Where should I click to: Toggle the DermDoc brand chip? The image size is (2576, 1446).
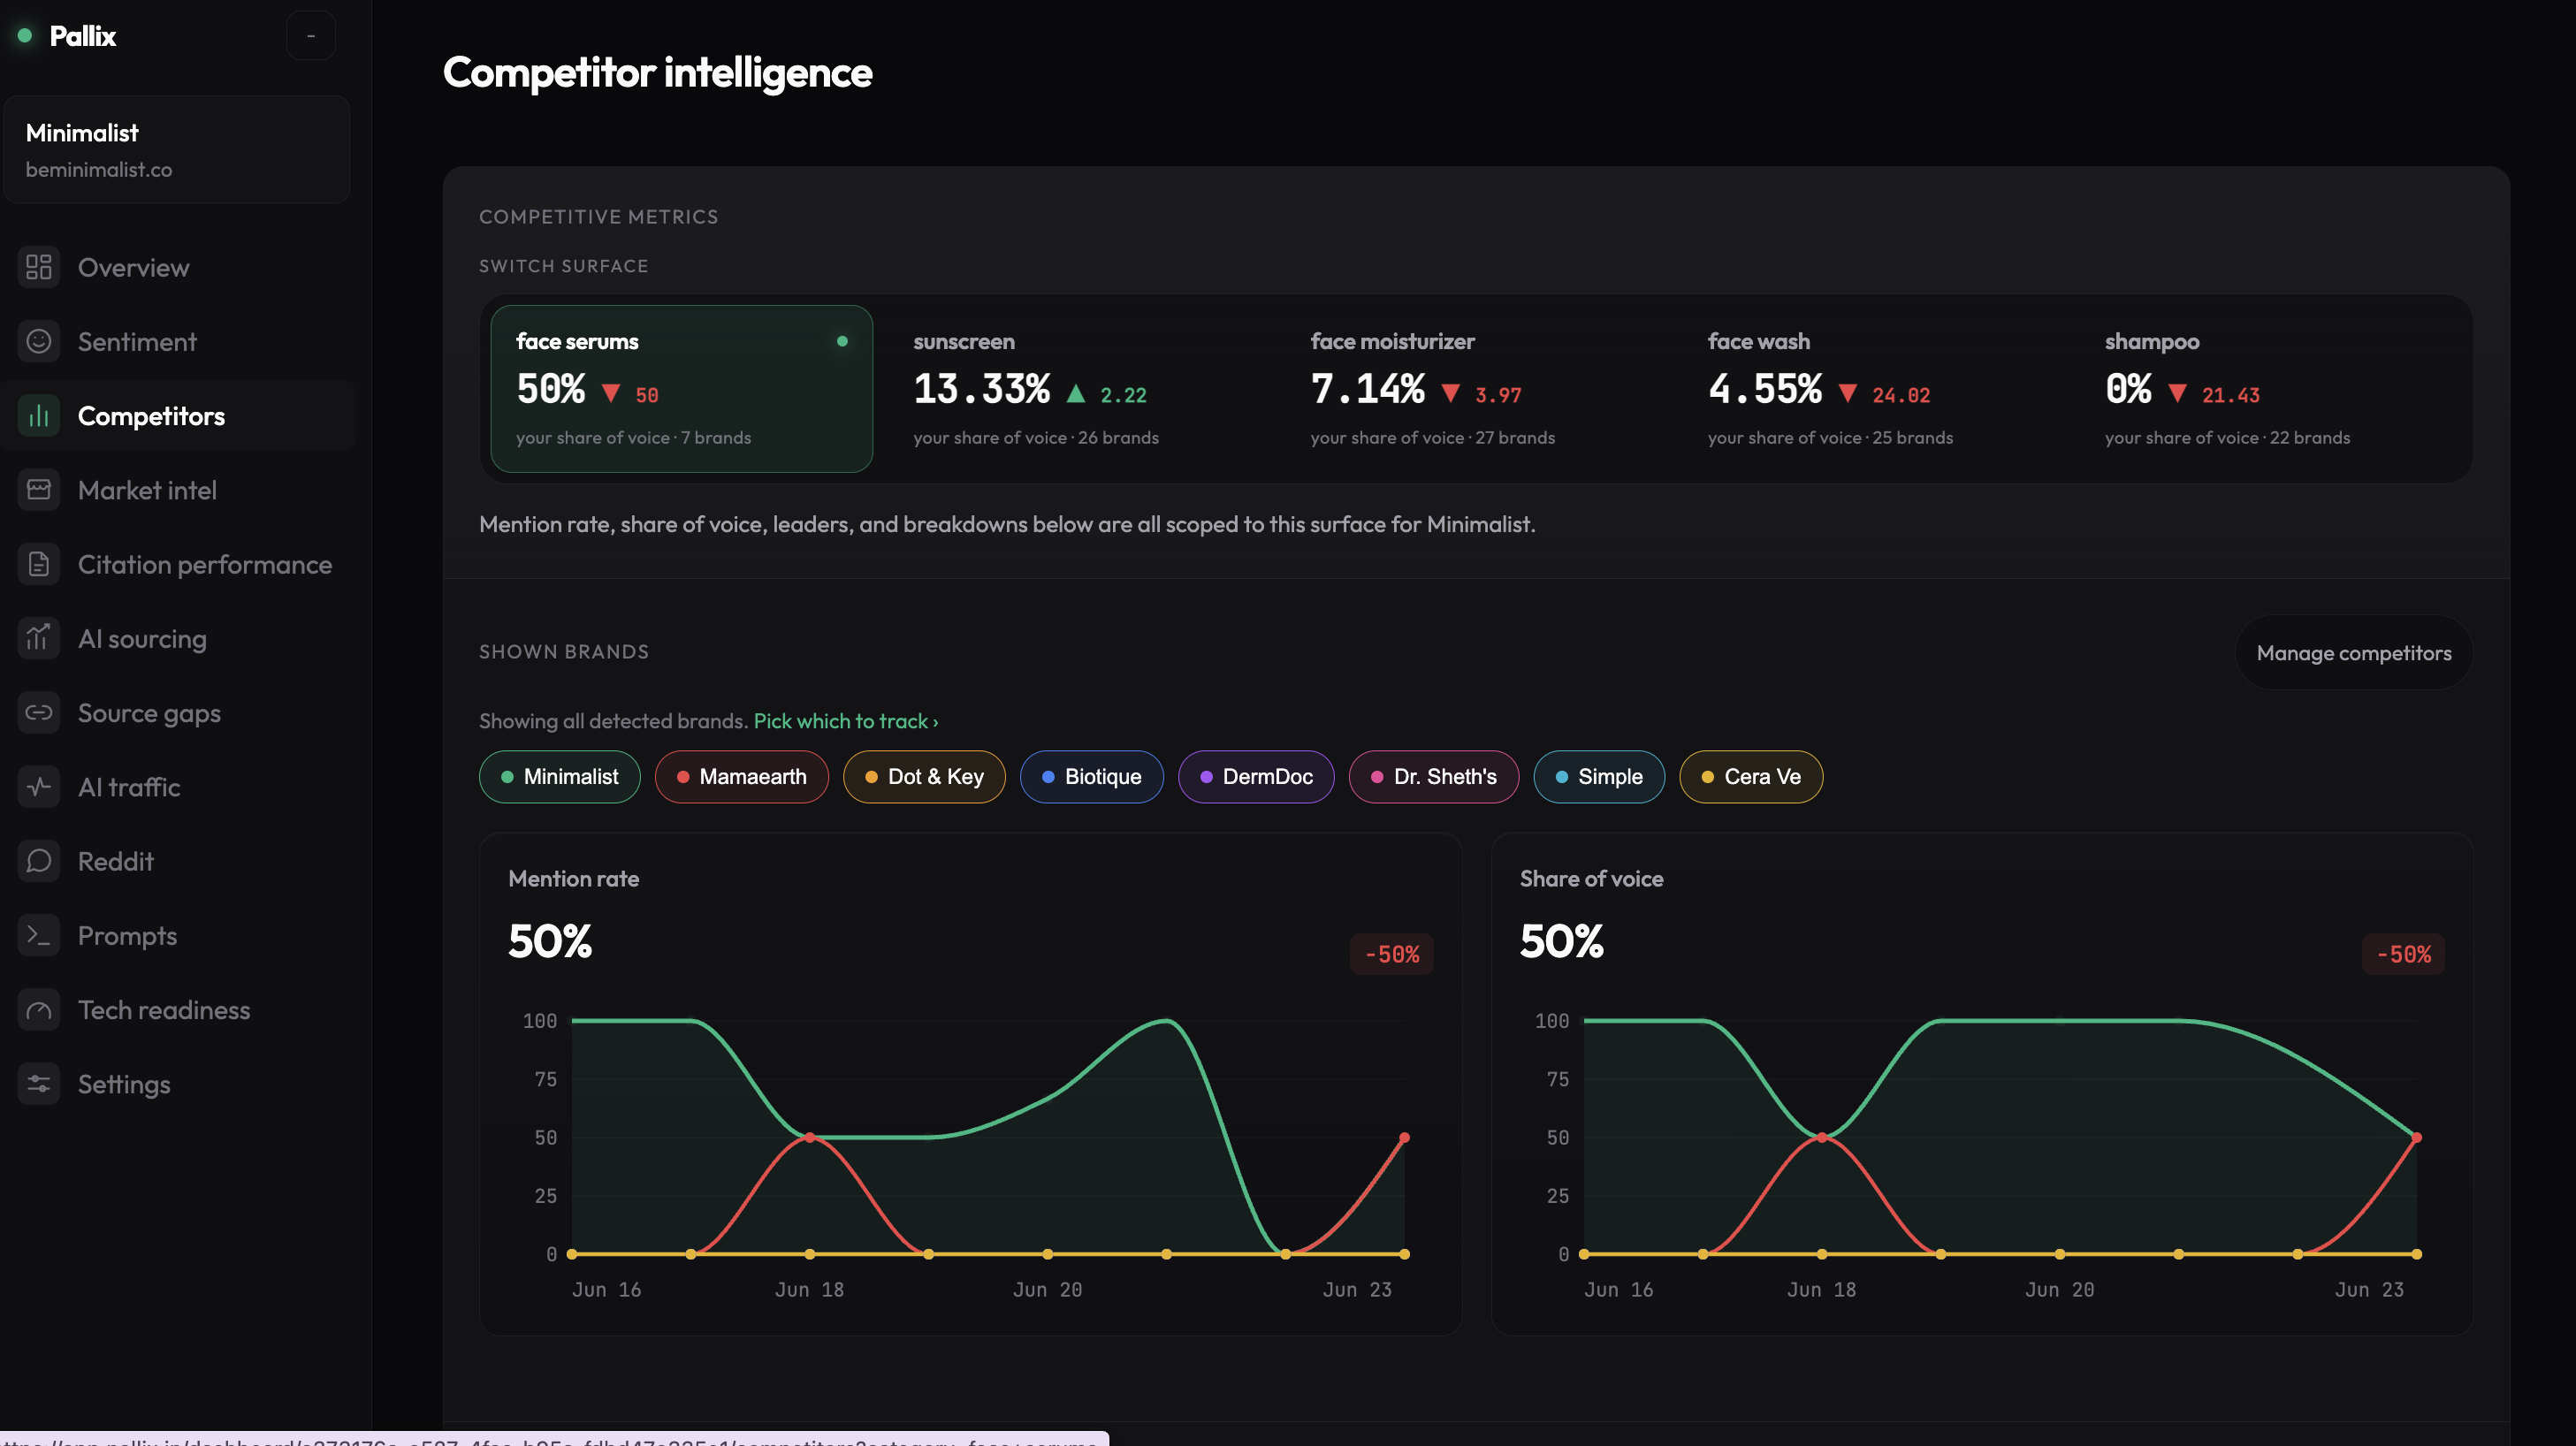click(x=1256, y=776)
